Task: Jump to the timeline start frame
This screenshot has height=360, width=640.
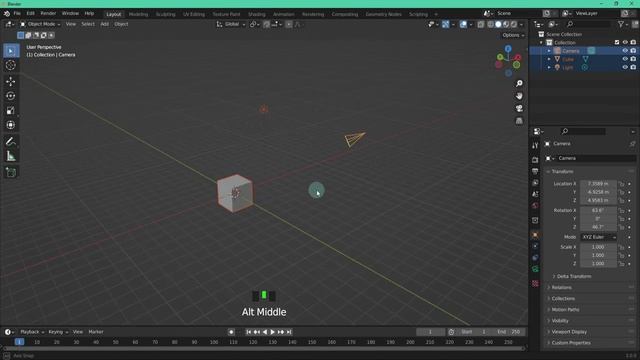Action: click(x=249, y=332)
